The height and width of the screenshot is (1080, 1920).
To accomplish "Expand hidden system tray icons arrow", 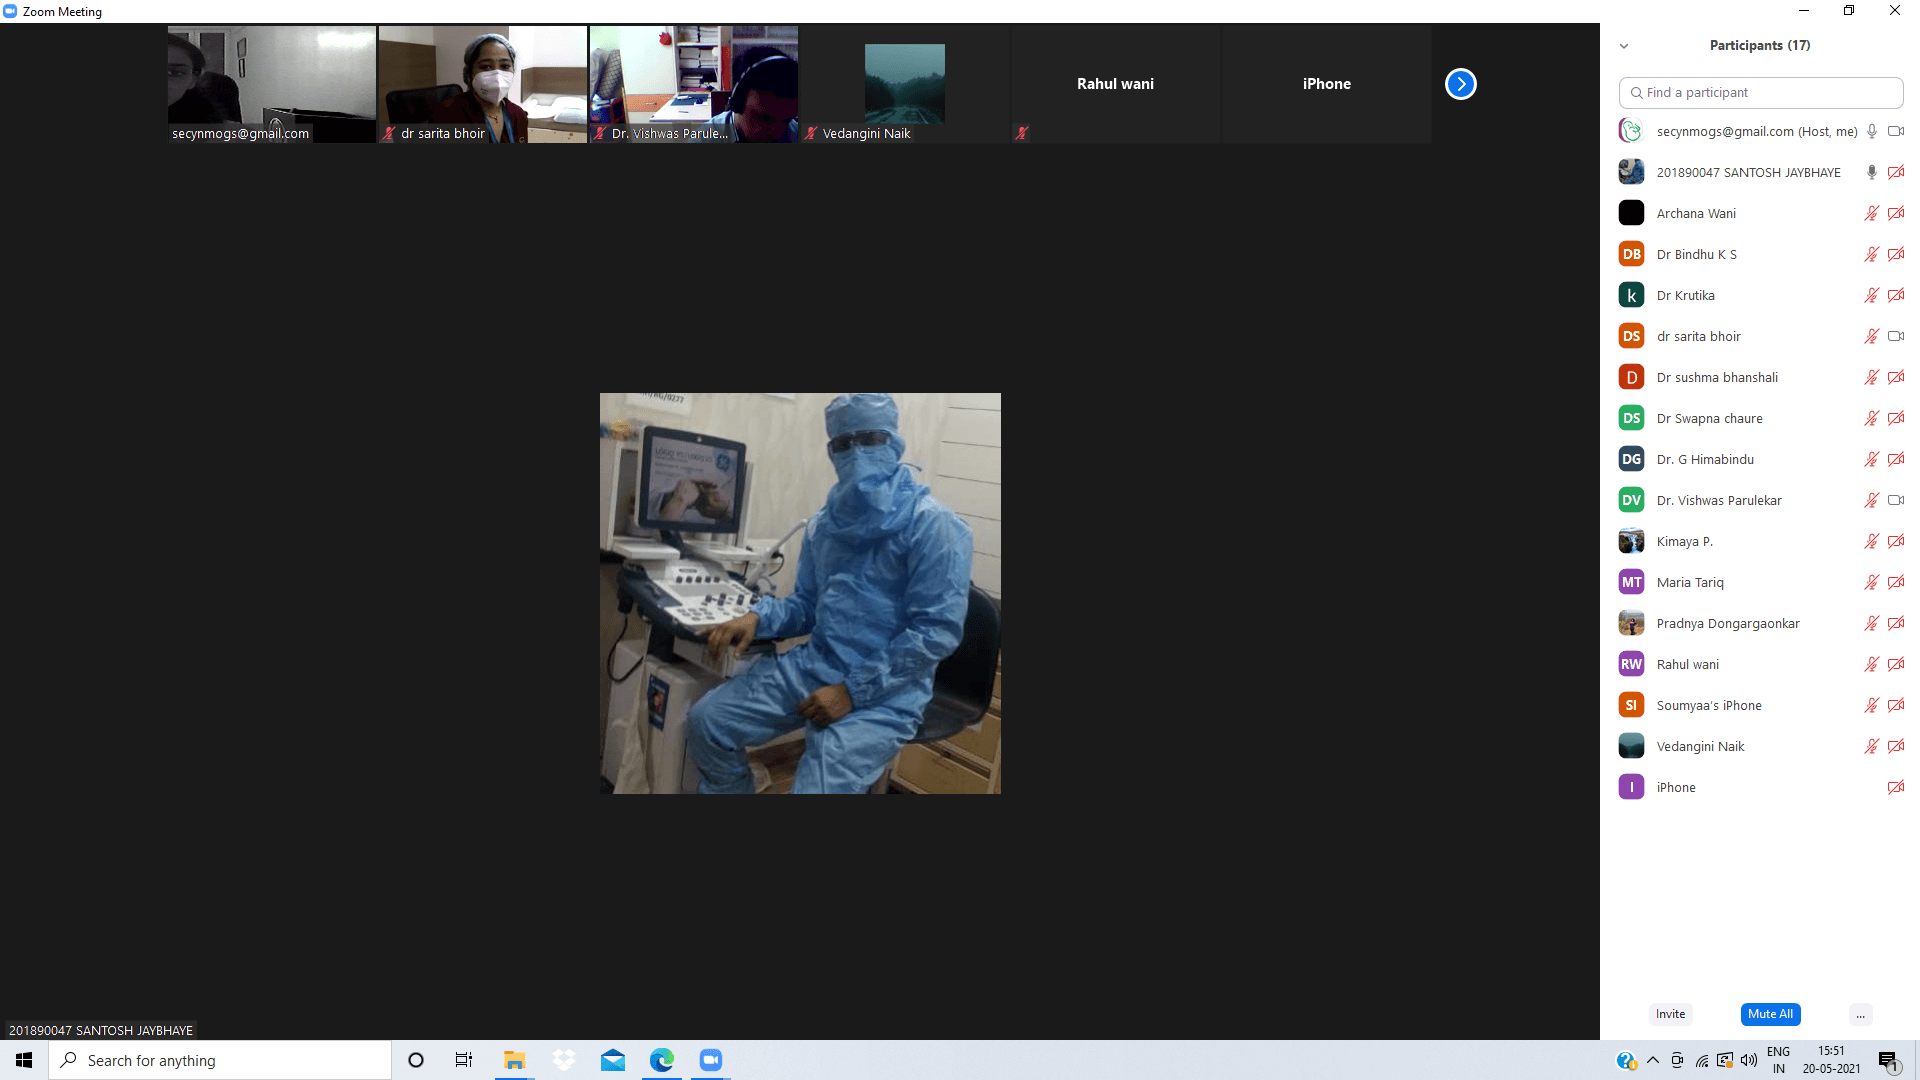I will tap(1652, 1060).
